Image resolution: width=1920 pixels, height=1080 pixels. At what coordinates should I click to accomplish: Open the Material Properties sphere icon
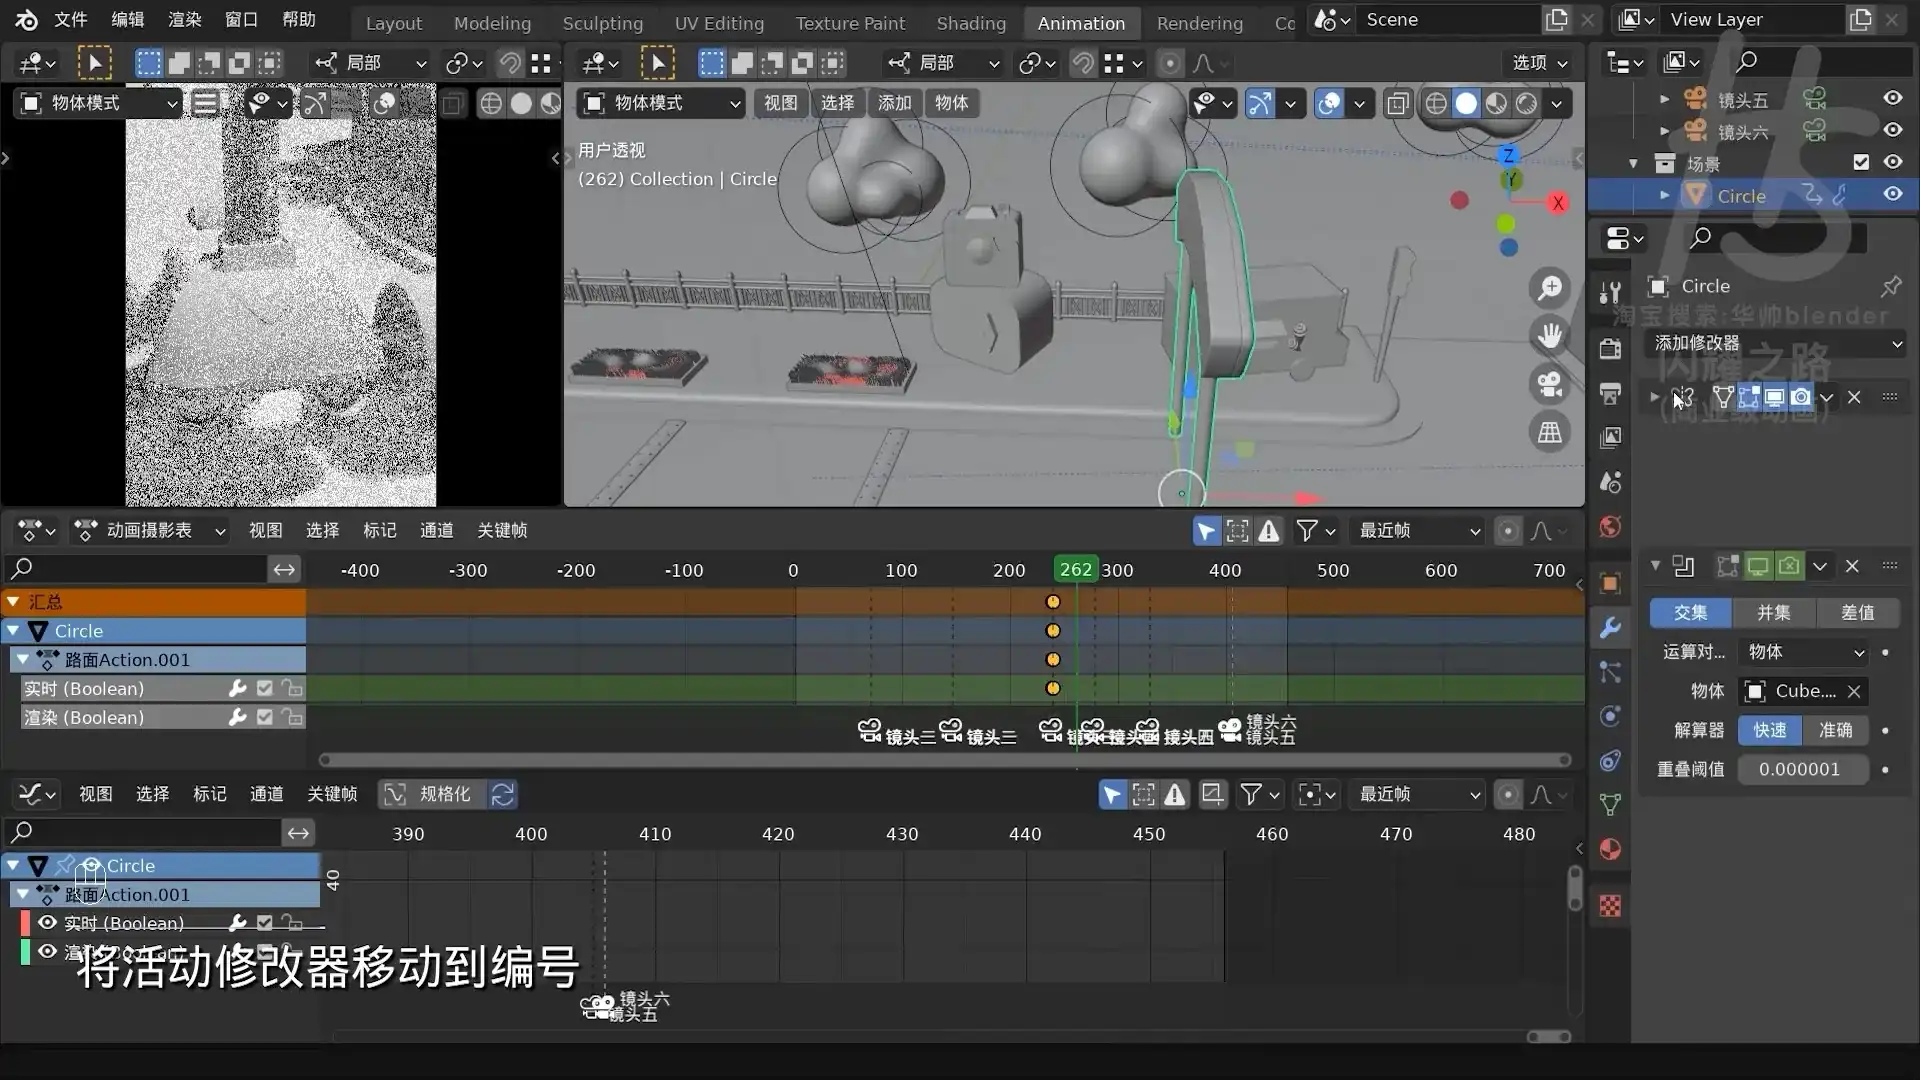[1610, 849]
